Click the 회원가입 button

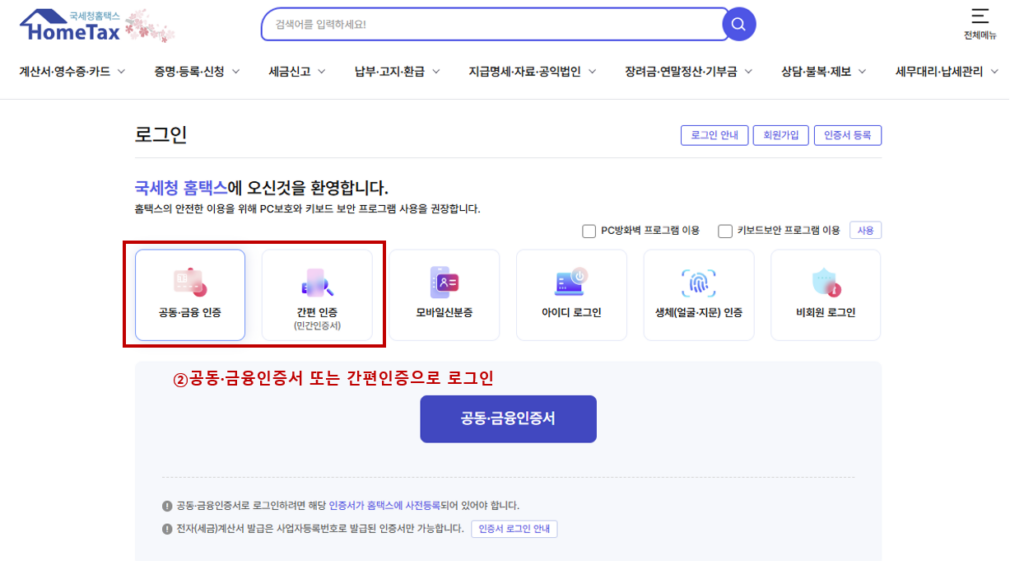click(781, 135)
